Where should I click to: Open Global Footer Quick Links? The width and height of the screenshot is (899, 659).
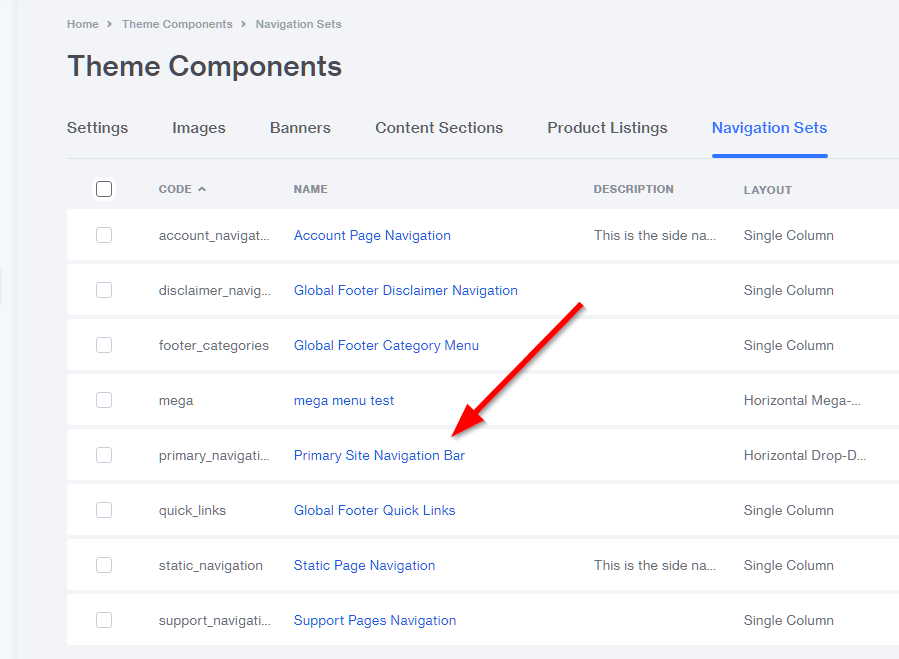[374, 510]
